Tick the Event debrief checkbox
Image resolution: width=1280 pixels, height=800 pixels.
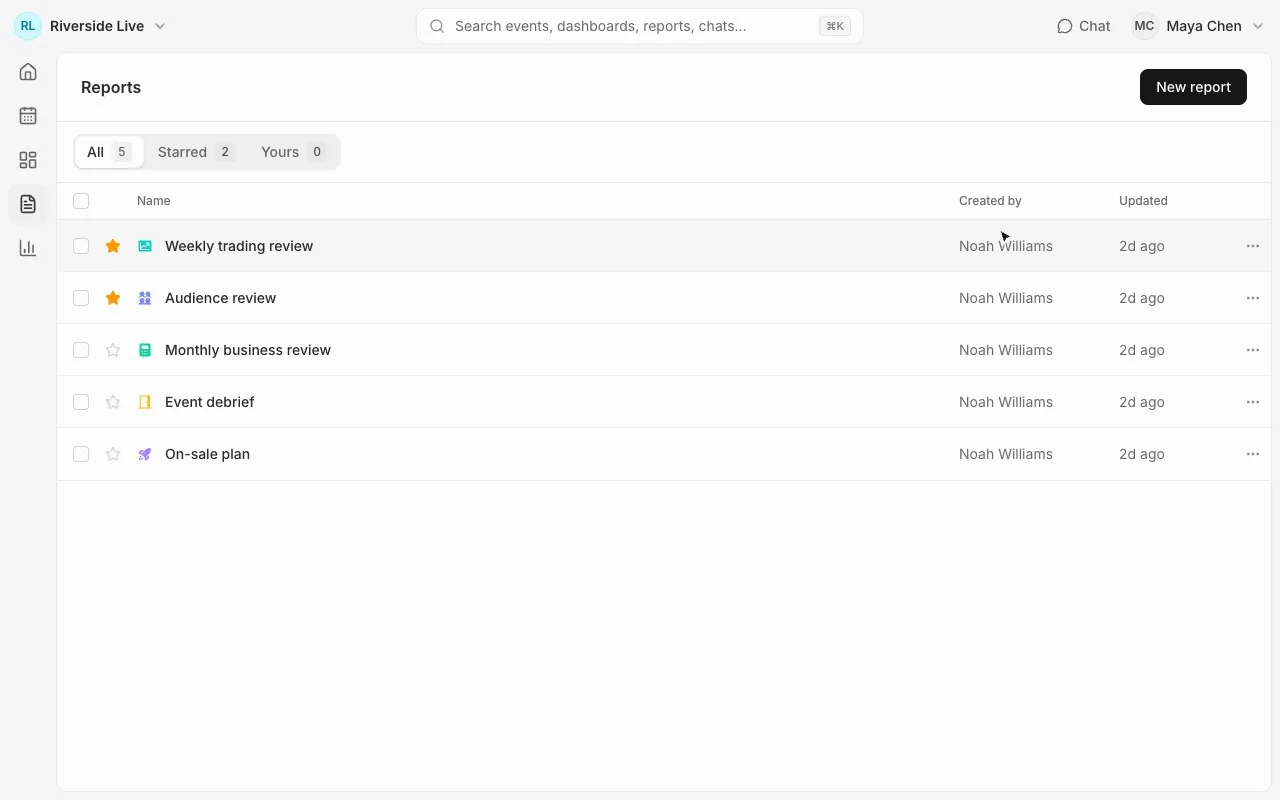click(x=81, y=402)
